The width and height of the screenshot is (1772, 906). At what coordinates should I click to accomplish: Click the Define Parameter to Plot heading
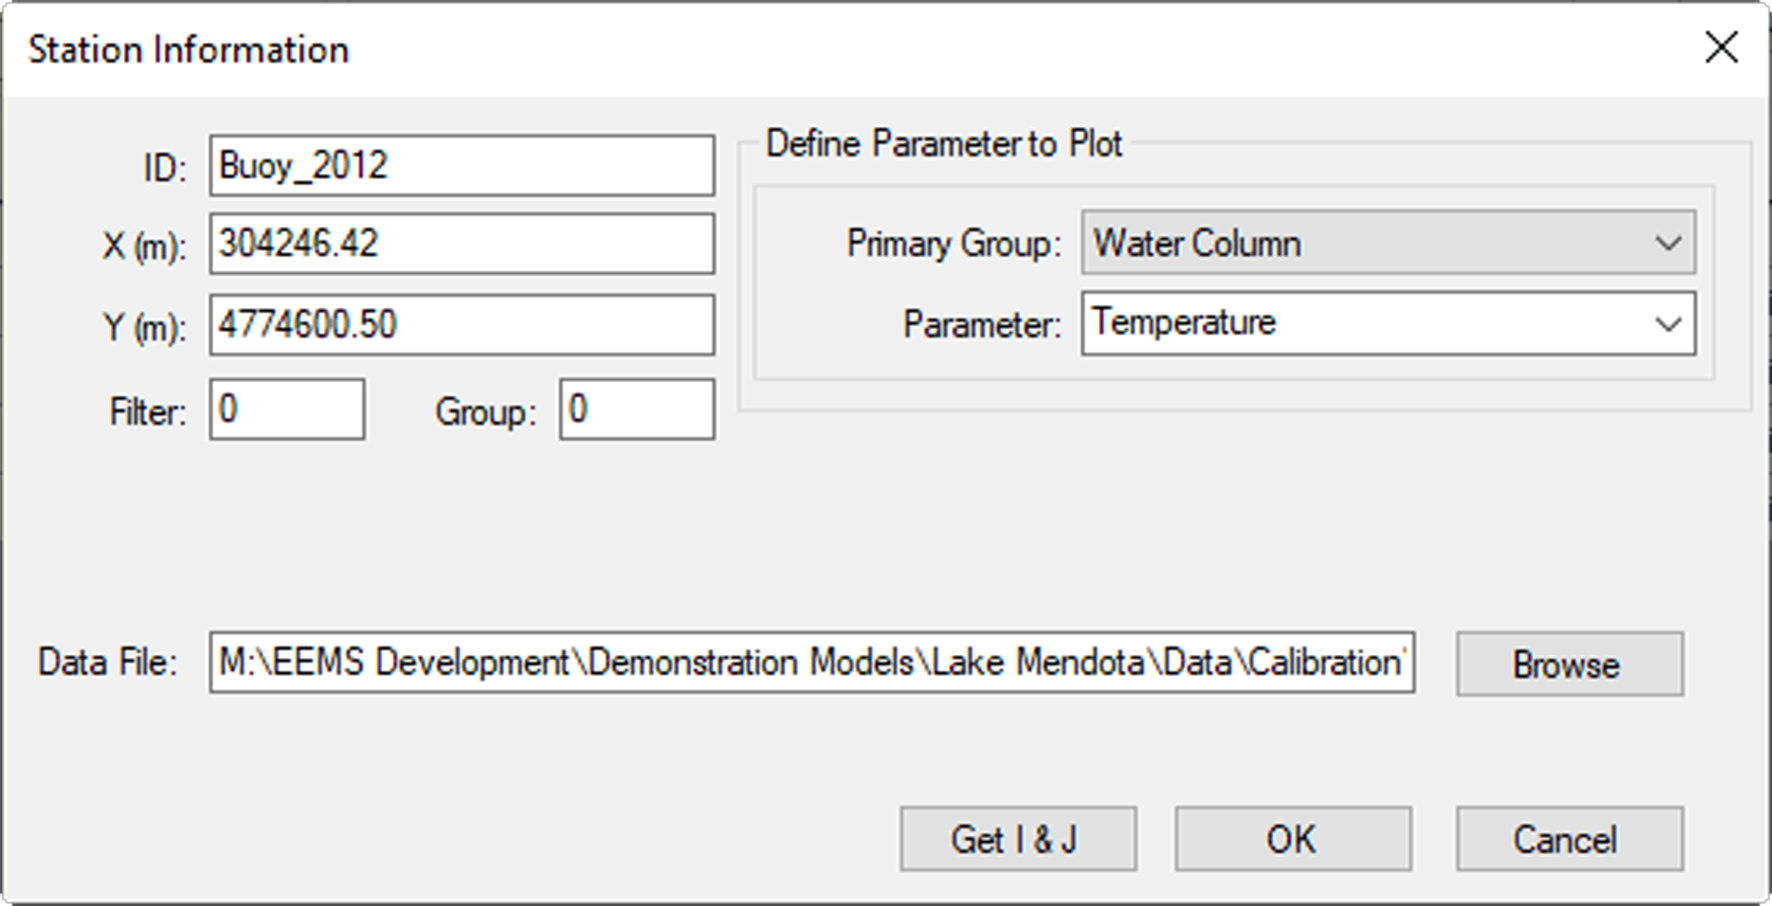tap(943, 144)
